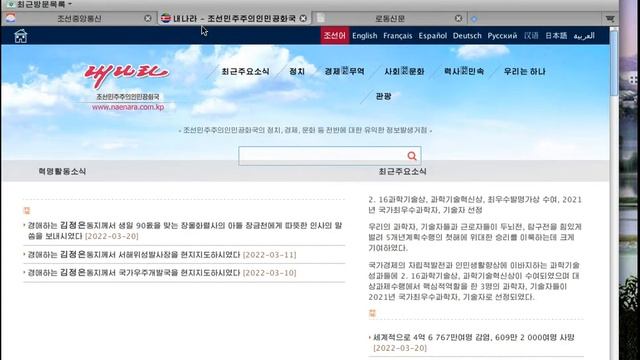The height and width of the screenshot is (360, 640).
Task: Close the 조선중앙통신 tab
Action: click(148, 18)
